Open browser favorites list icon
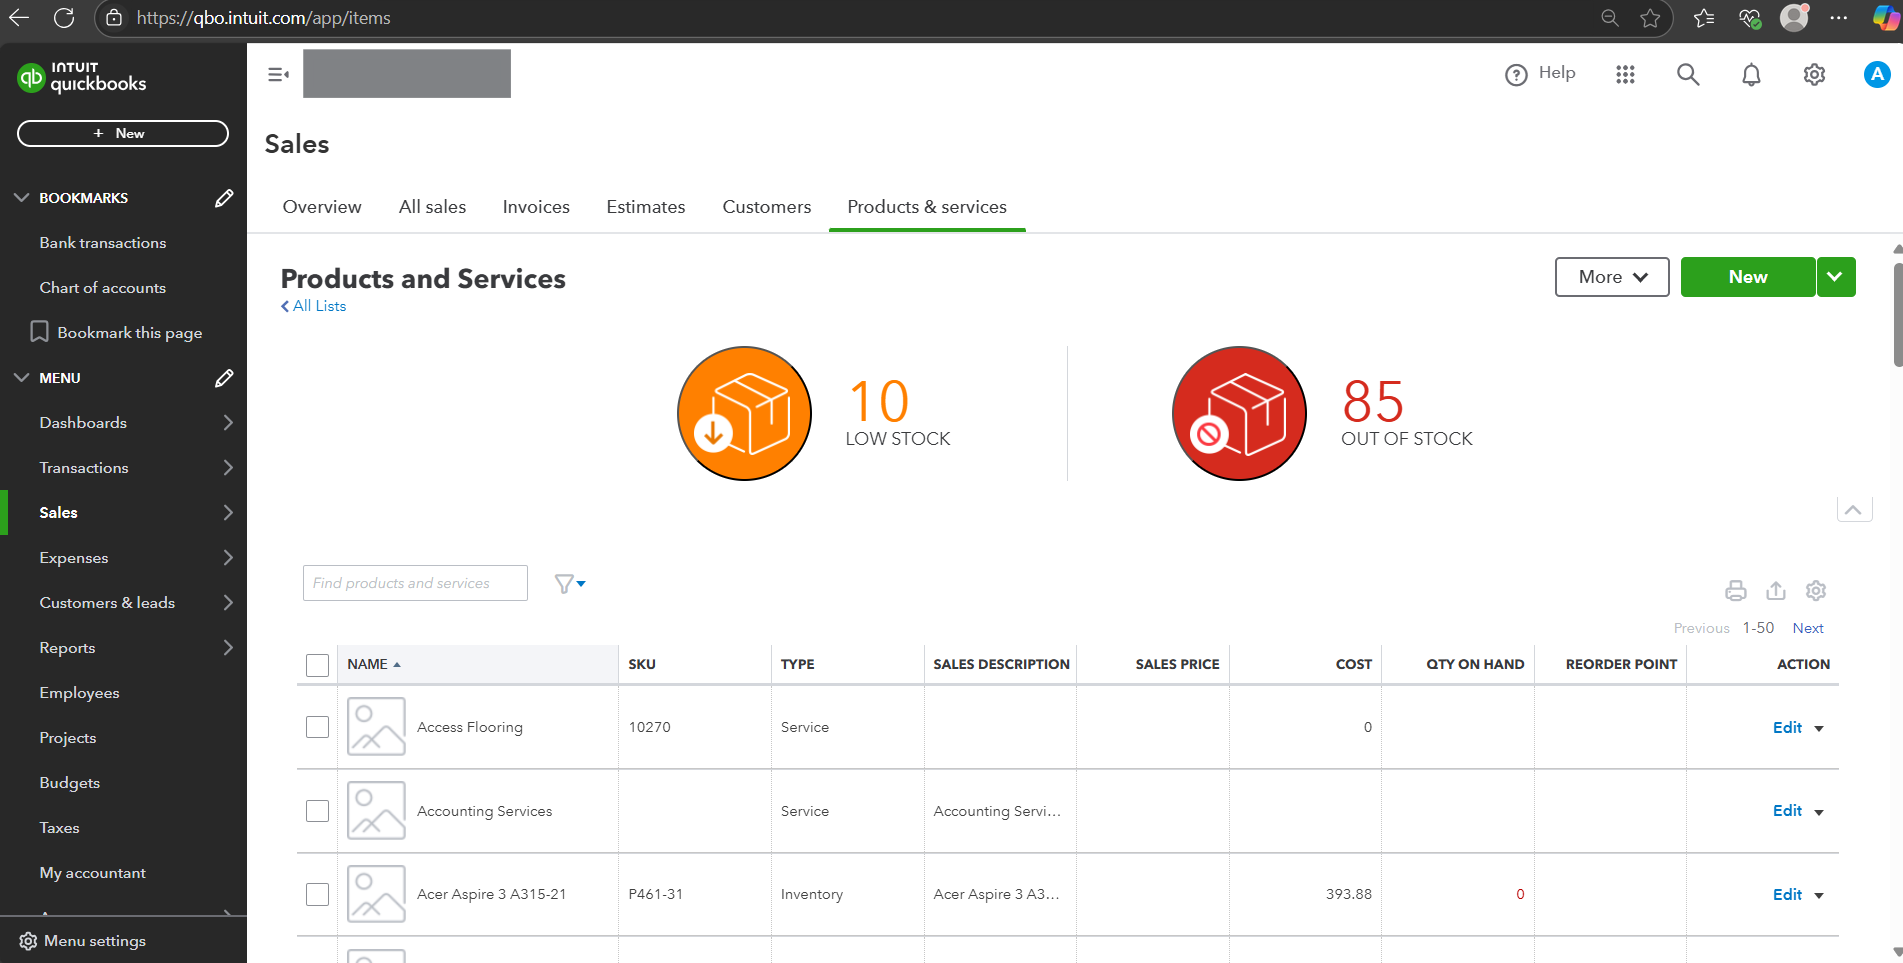 [1704, 18]
